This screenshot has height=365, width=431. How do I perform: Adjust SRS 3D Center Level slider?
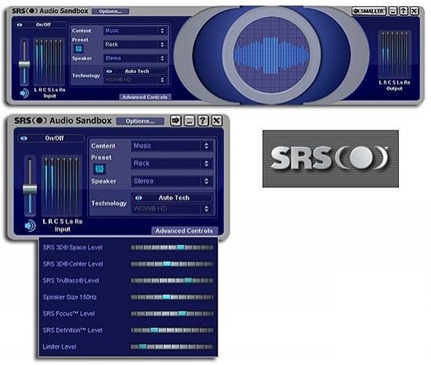point(172,264)
